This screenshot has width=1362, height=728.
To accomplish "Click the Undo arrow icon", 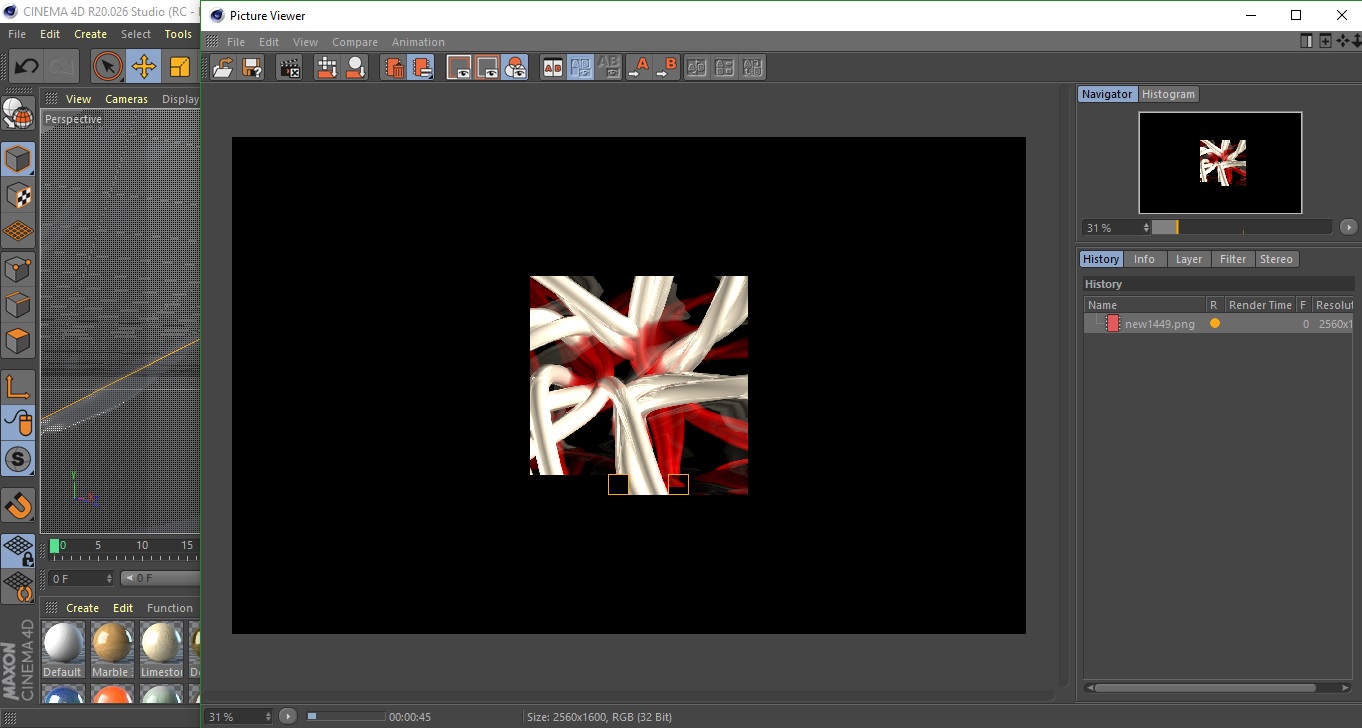I will point(27,67).
